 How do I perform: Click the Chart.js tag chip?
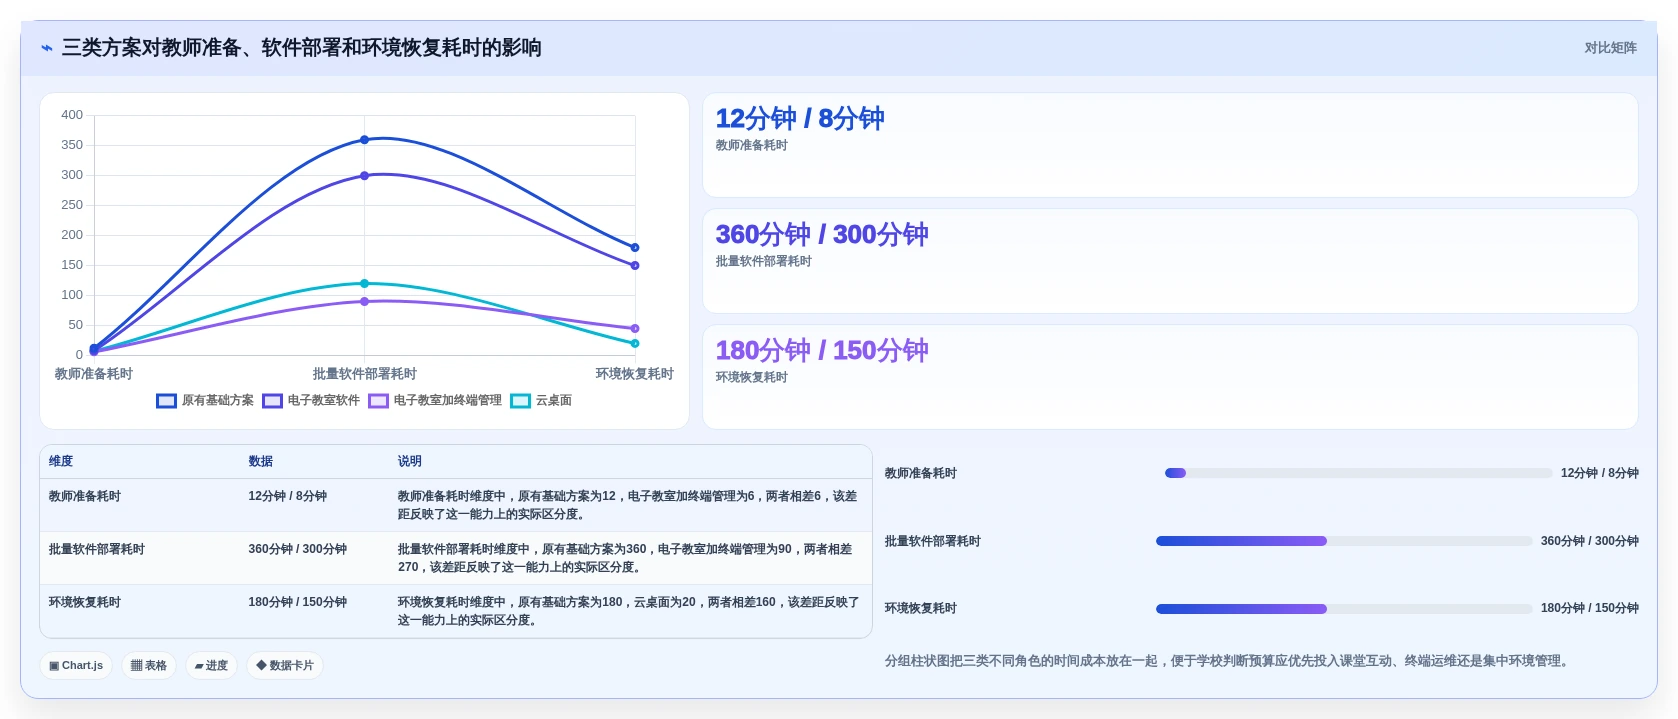(x=76, y=666)
